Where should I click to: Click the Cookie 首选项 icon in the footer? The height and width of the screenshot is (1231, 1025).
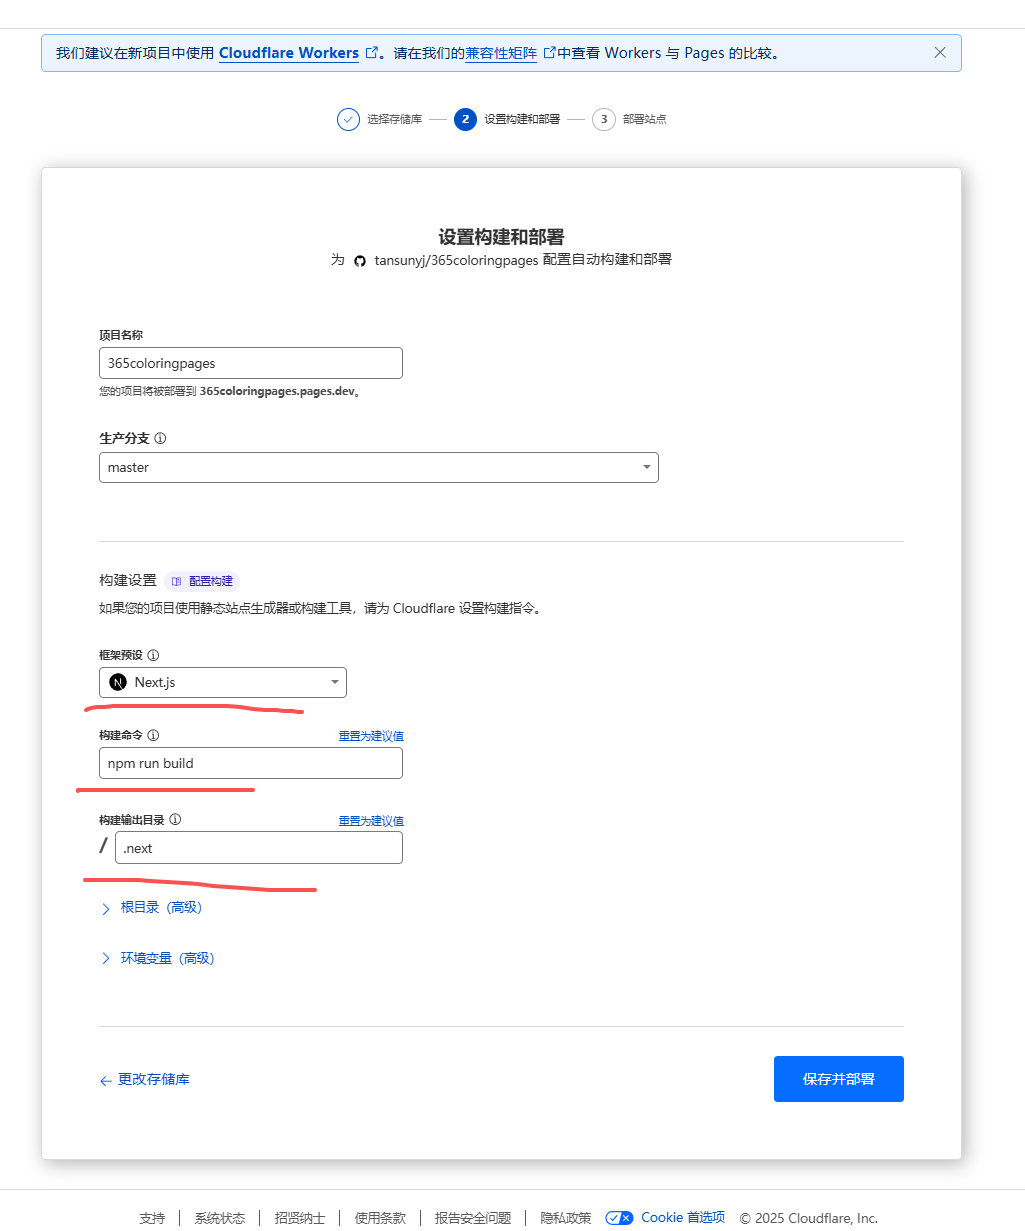[x=619, y=1218]
